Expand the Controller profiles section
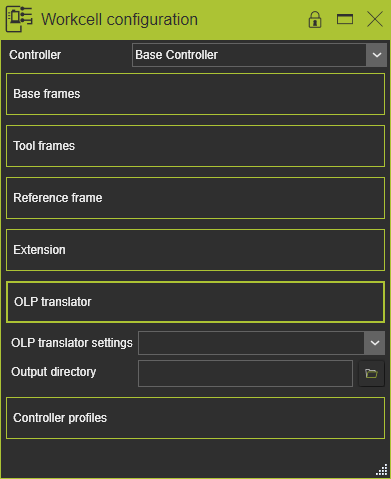The image size is (391, 479). click(195, 418)
